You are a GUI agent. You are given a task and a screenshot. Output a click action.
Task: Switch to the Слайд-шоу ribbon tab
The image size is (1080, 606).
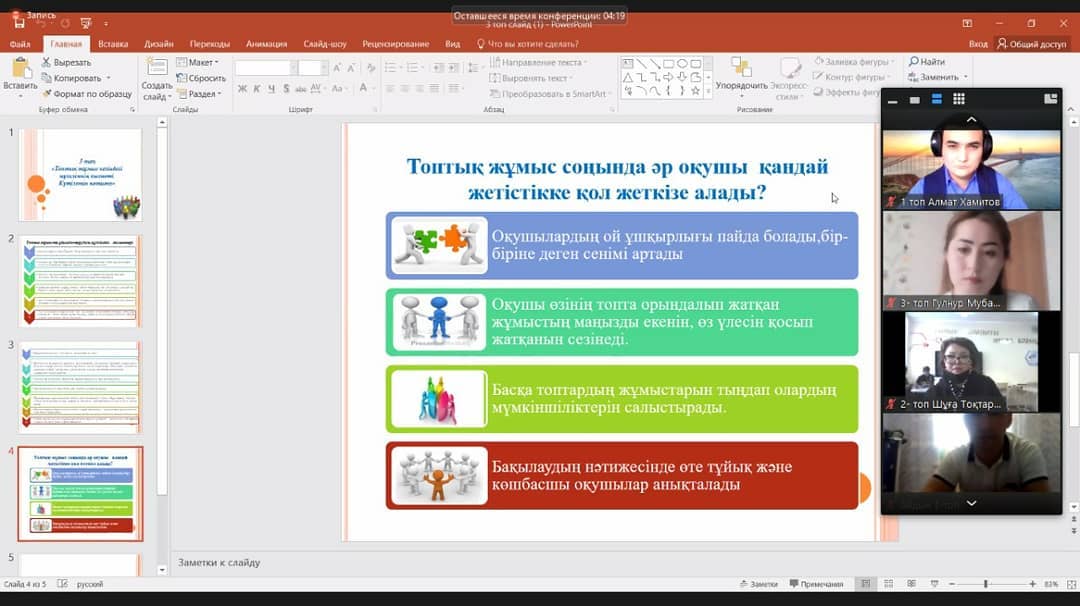click(x=325, y=43)
